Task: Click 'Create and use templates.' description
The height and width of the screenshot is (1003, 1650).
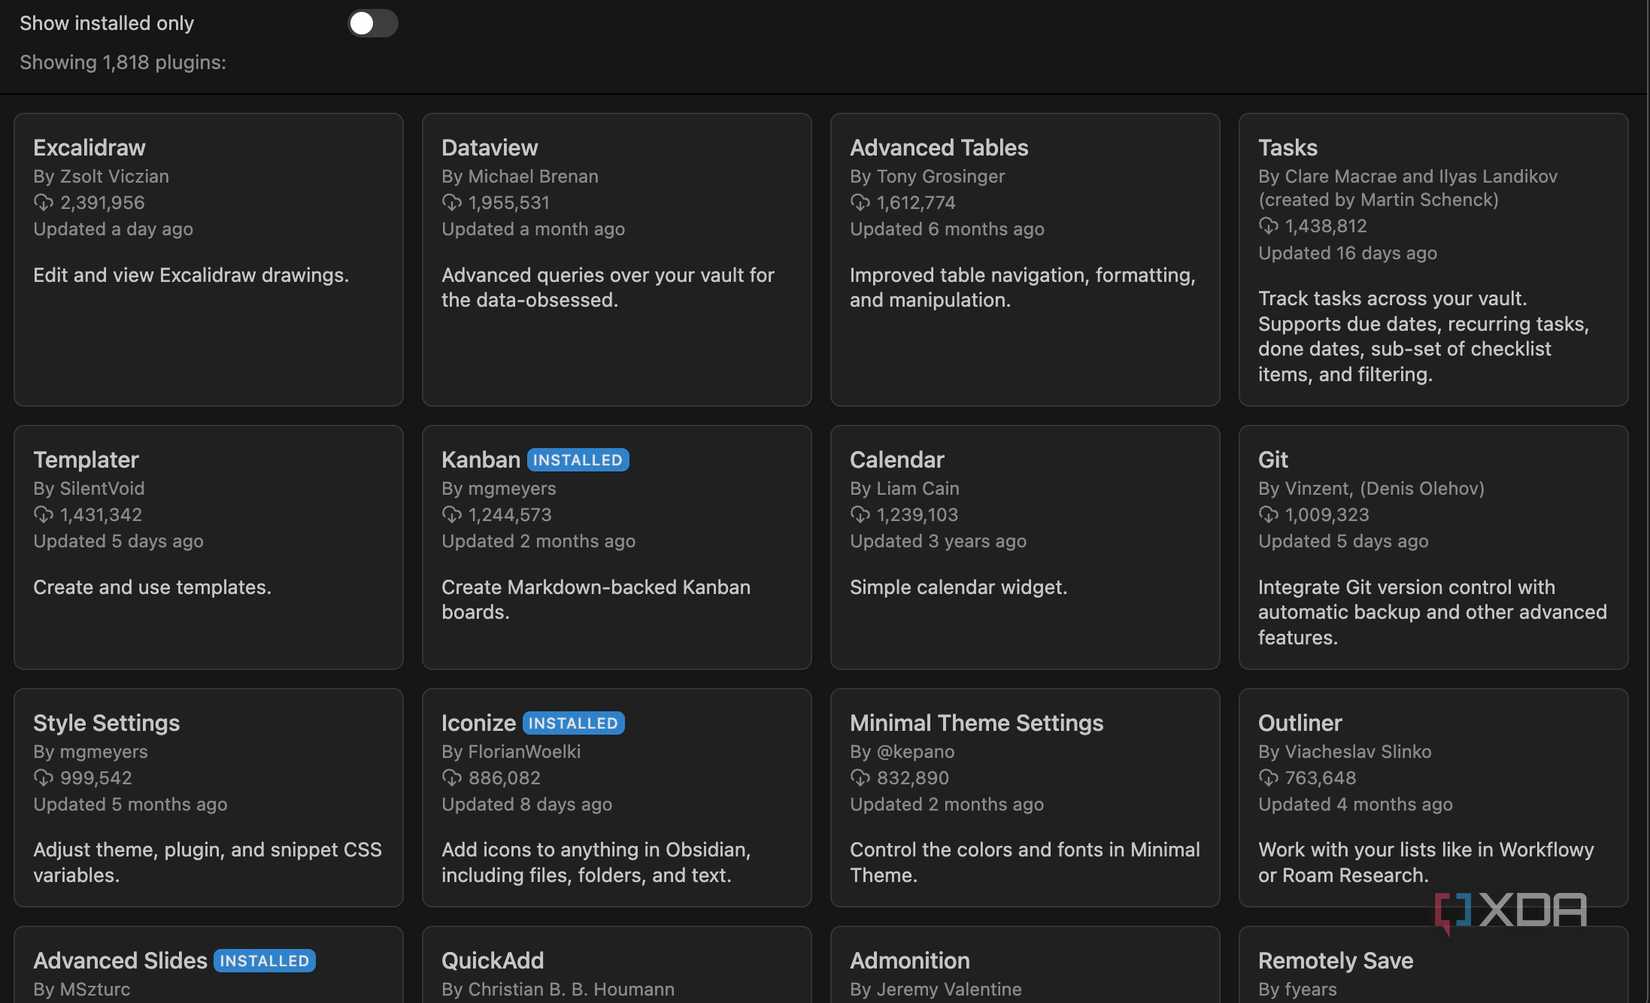Action: tap(152, 587)
